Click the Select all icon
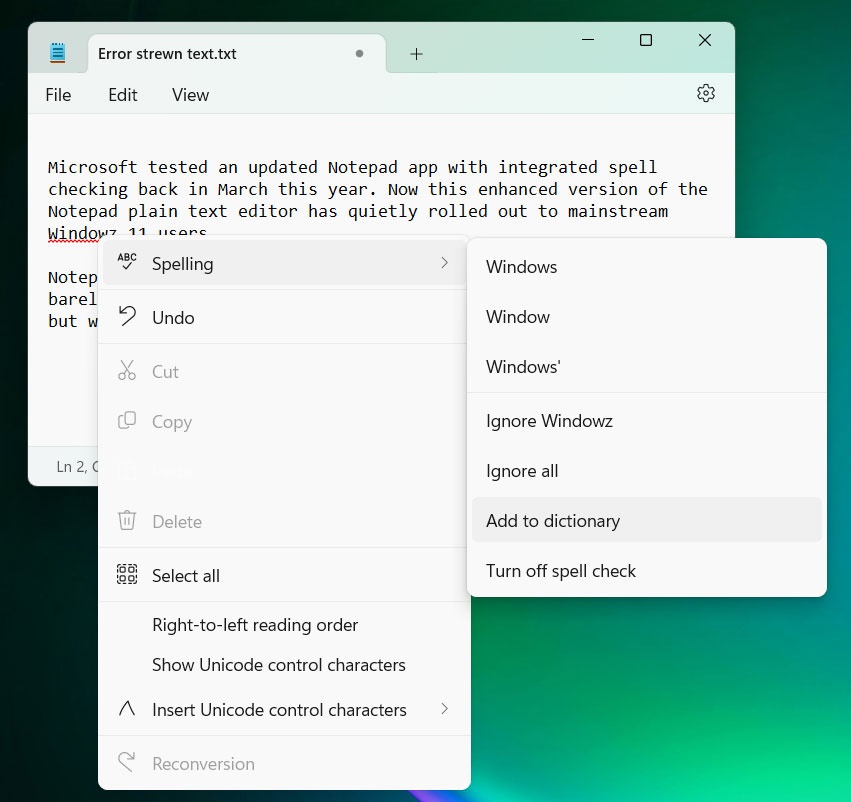Screen dimensions: 851x802 click(127, 575)
